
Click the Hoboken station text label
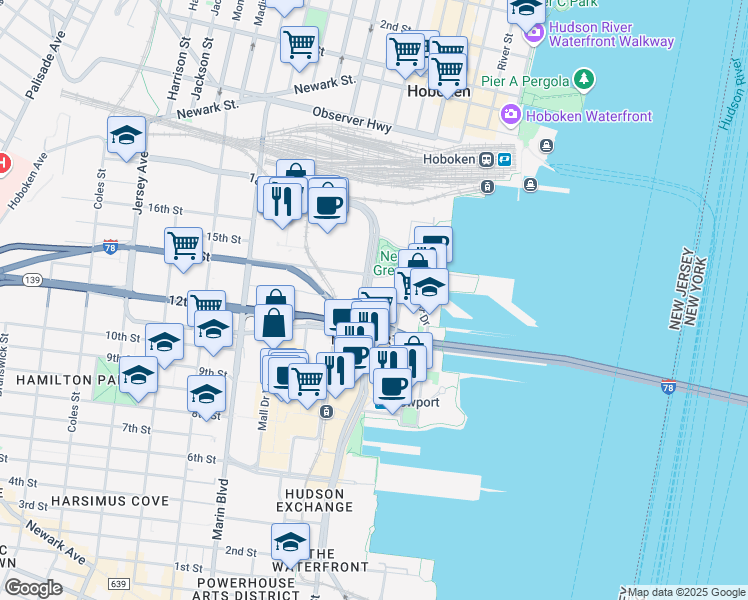pyautogui.click(x=449, y=159)
